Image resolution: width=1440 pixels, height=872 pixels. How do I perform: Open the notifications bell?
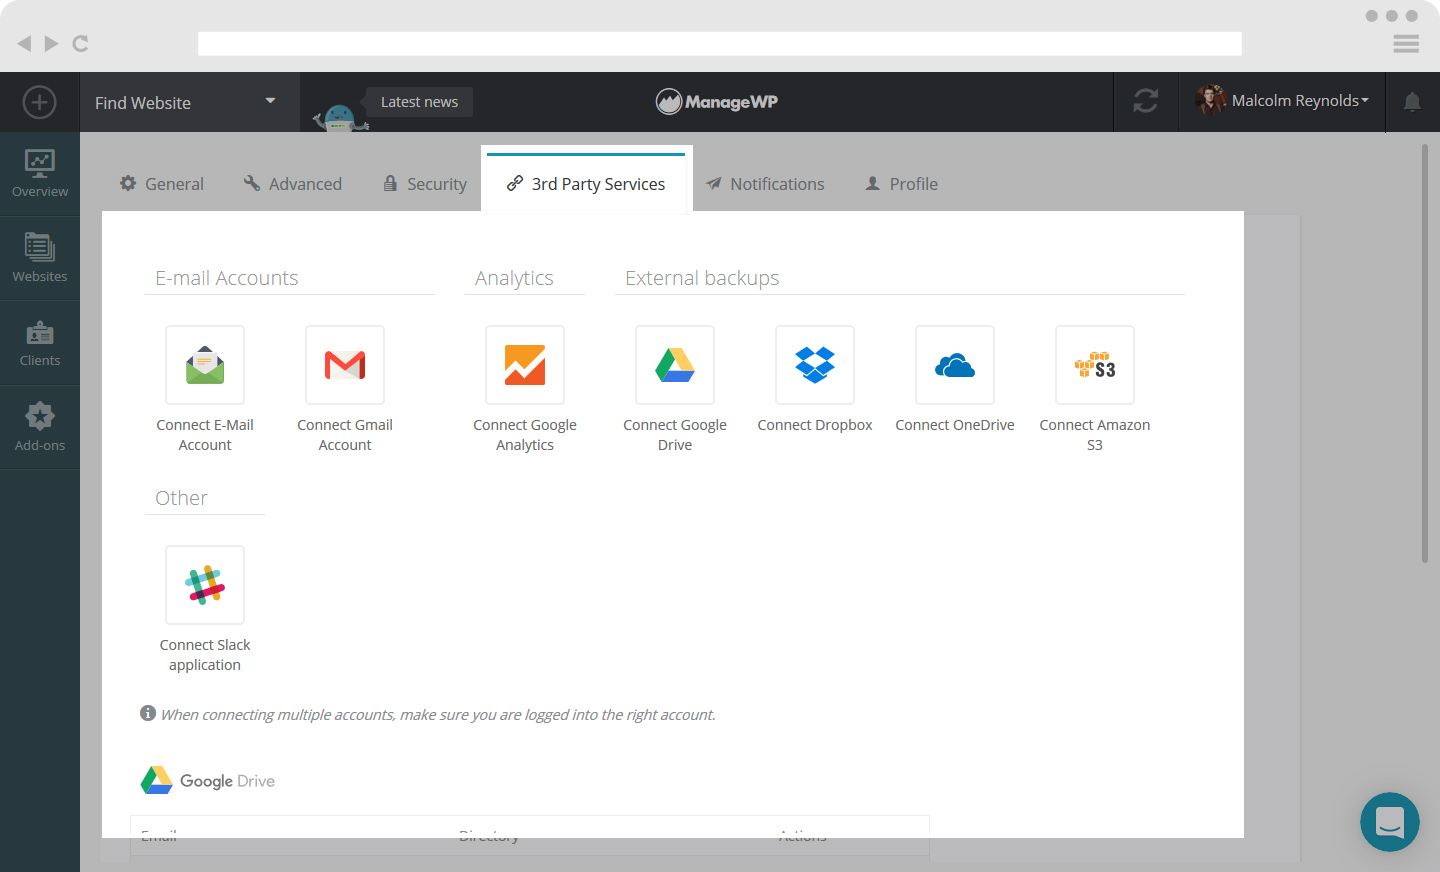(x=1412, y=102)
